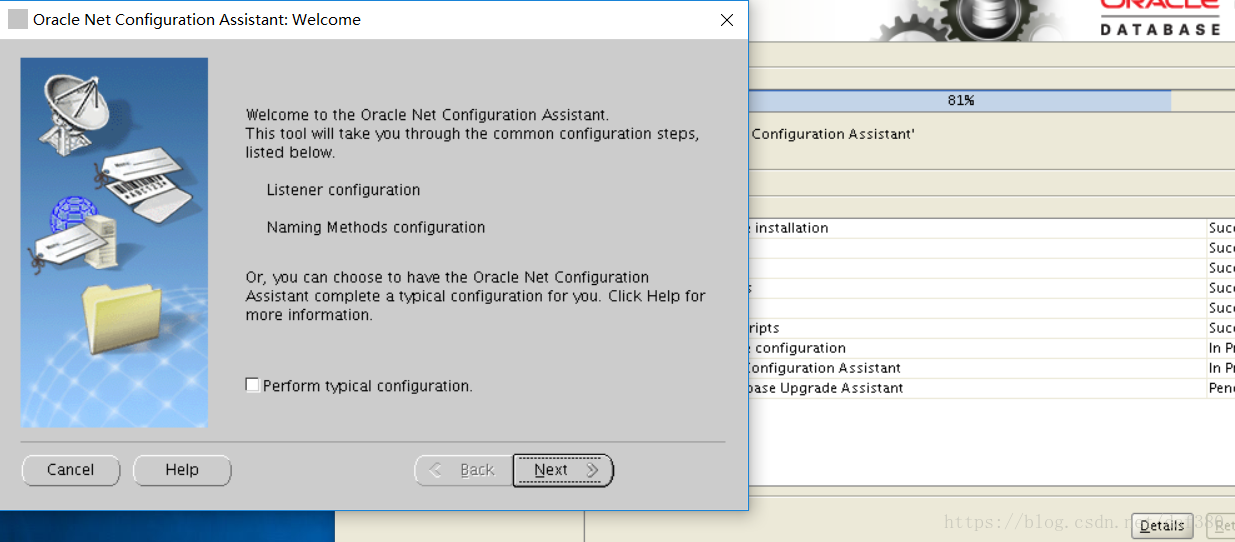Click the Oracle Net Configuration Assistant title icon
This screenshot has width=1235, height=542.
click(x=18, y=19)
